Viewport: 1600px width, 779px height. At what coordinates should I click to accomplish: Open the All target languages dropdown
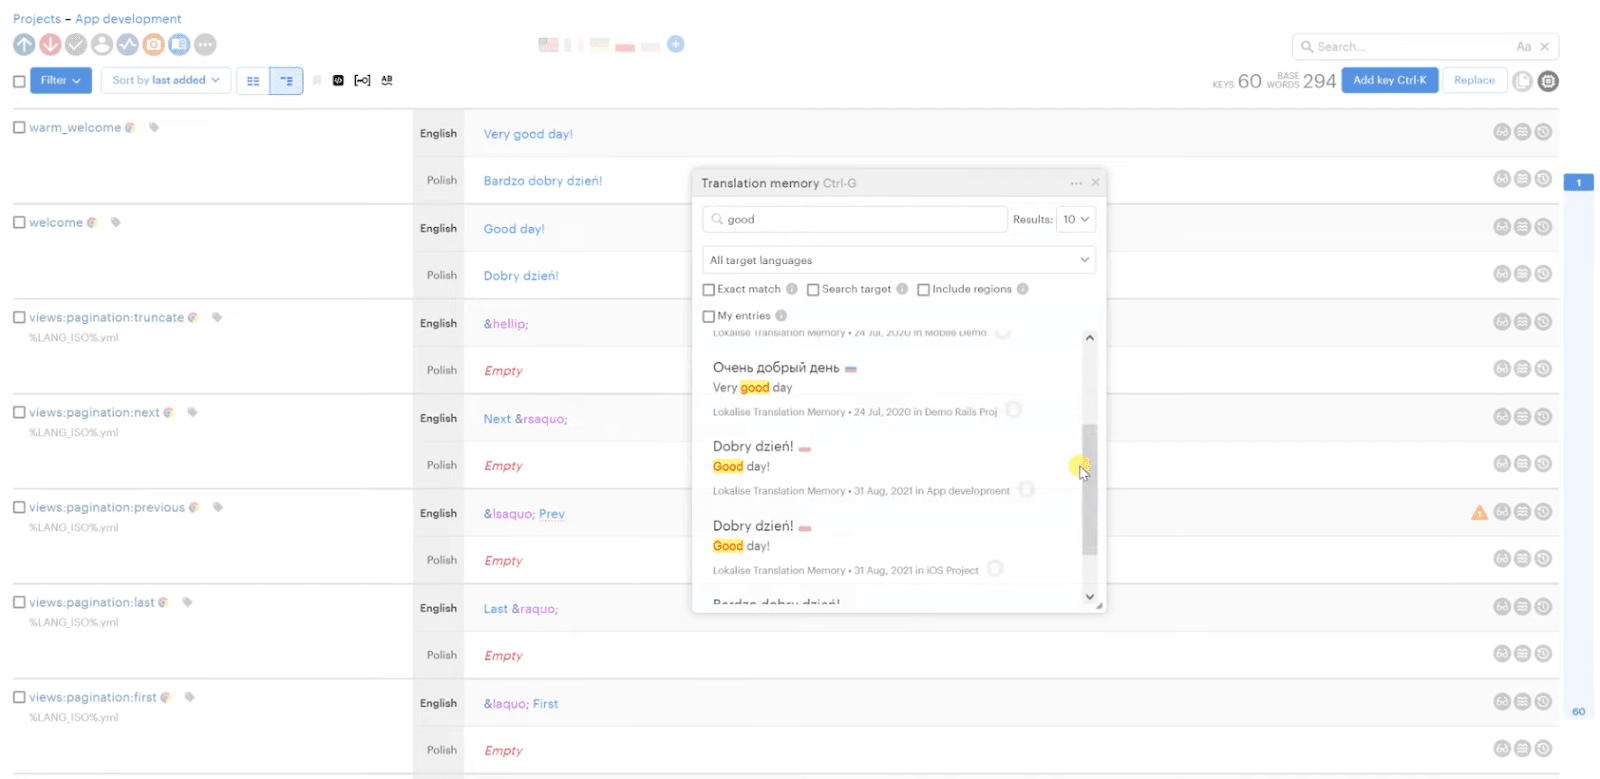point(898,260)
